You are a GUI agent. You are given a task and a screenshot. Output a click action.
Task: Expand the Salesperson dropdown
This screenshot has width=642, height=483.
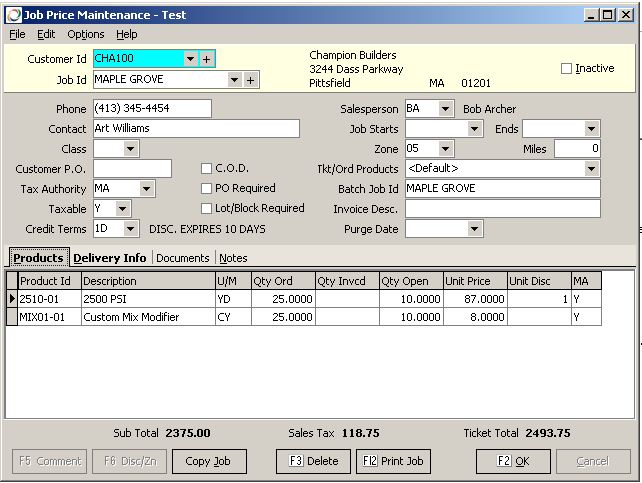(445, 109)
